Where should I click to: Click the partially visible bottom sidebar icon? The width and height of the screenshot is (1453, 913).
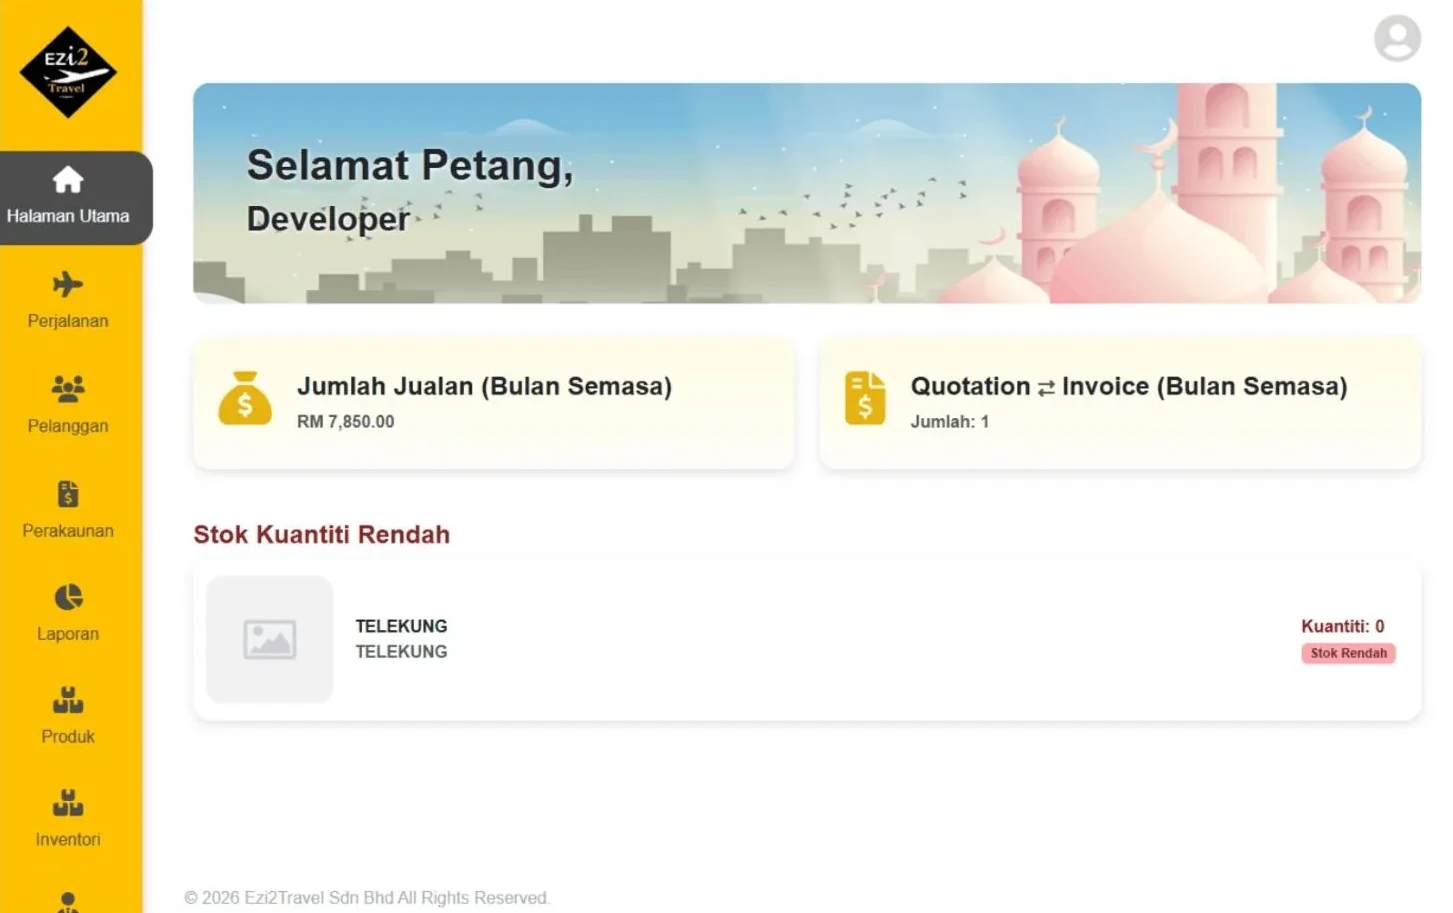click(x=68, y=902)
